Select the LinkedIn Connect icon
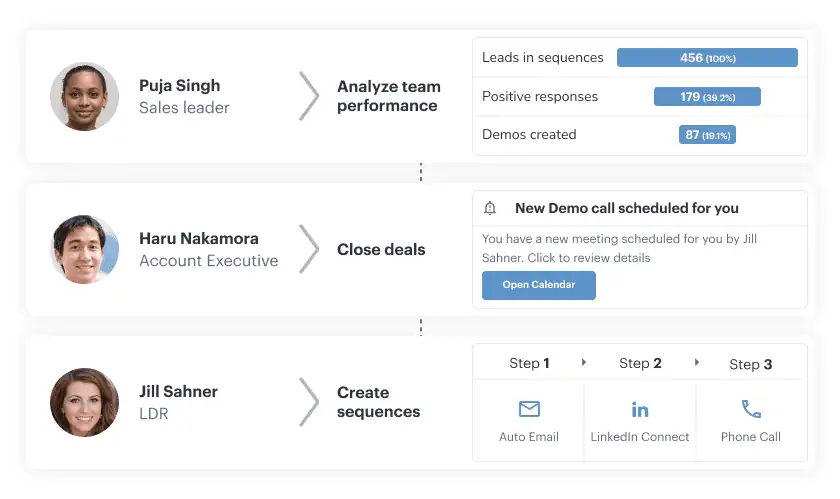Image resolution: width=840 pixels, height=499 pixels. coord(640,410)
